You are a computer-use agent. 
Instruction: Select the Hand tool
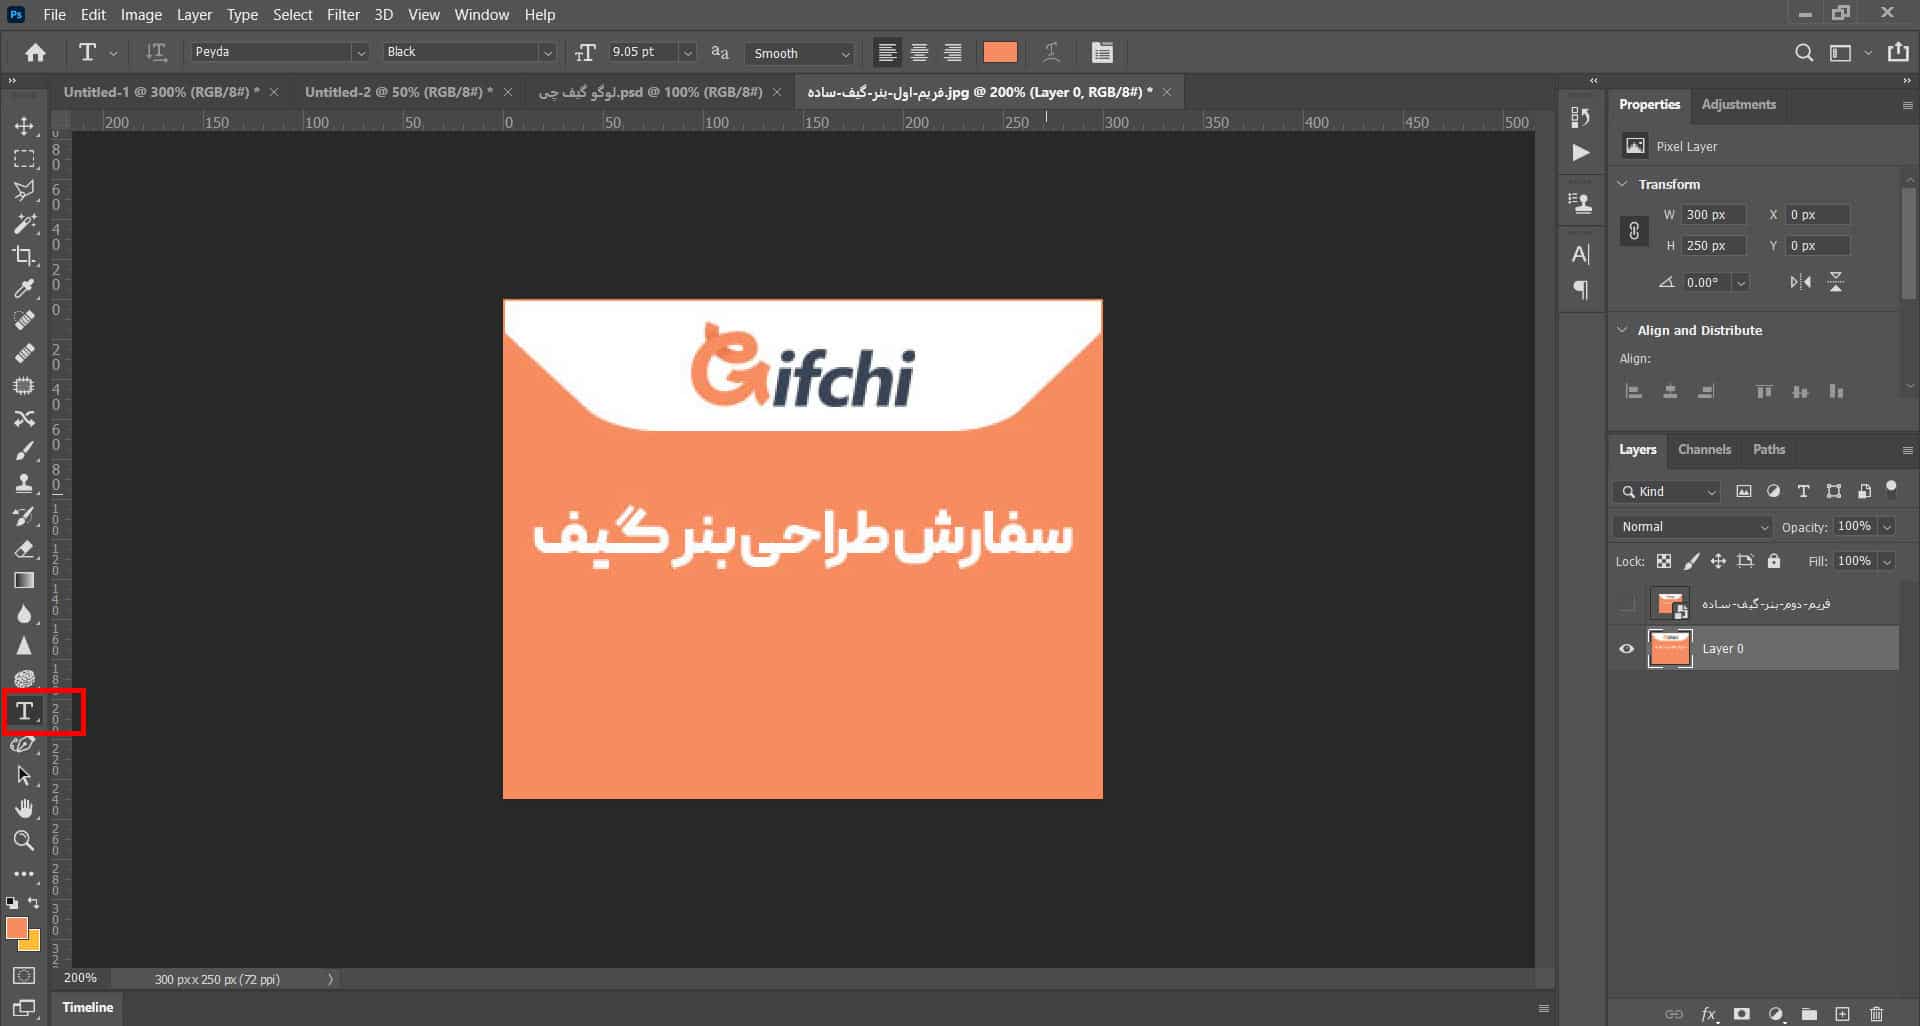pos(24,808)
